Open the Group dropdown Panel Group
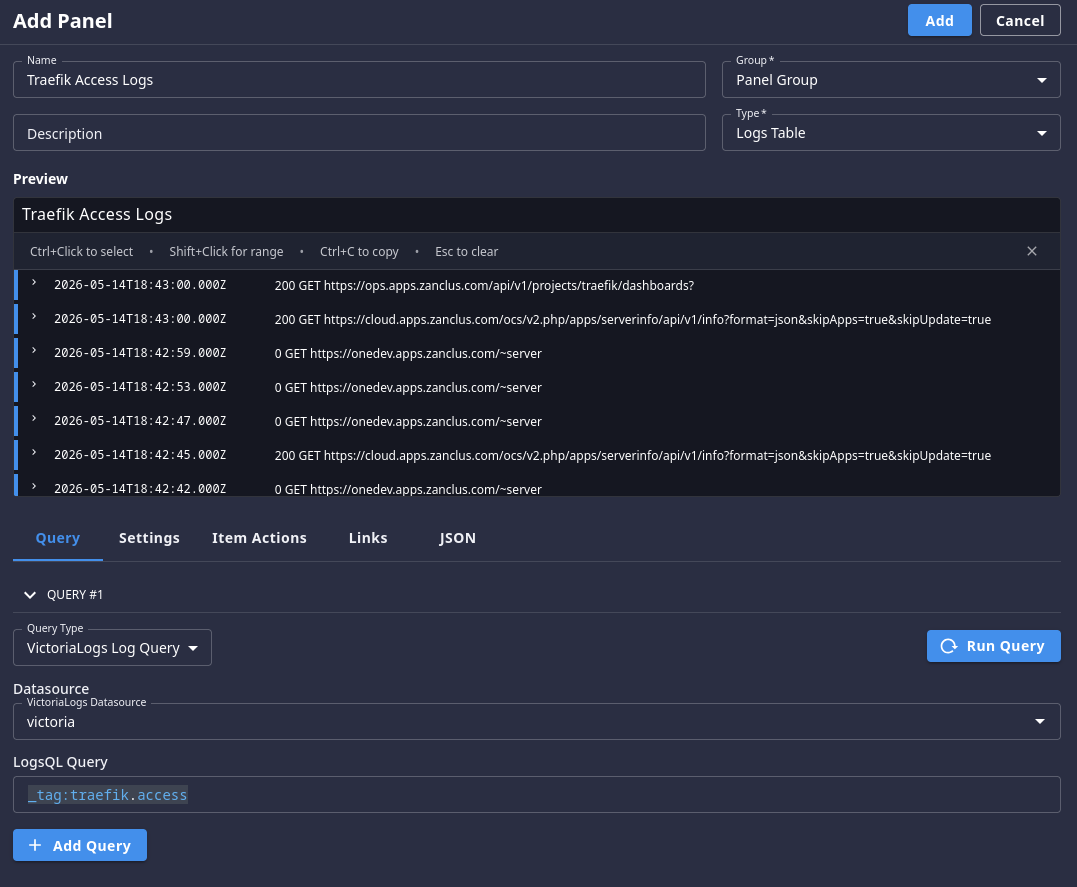 891,80
